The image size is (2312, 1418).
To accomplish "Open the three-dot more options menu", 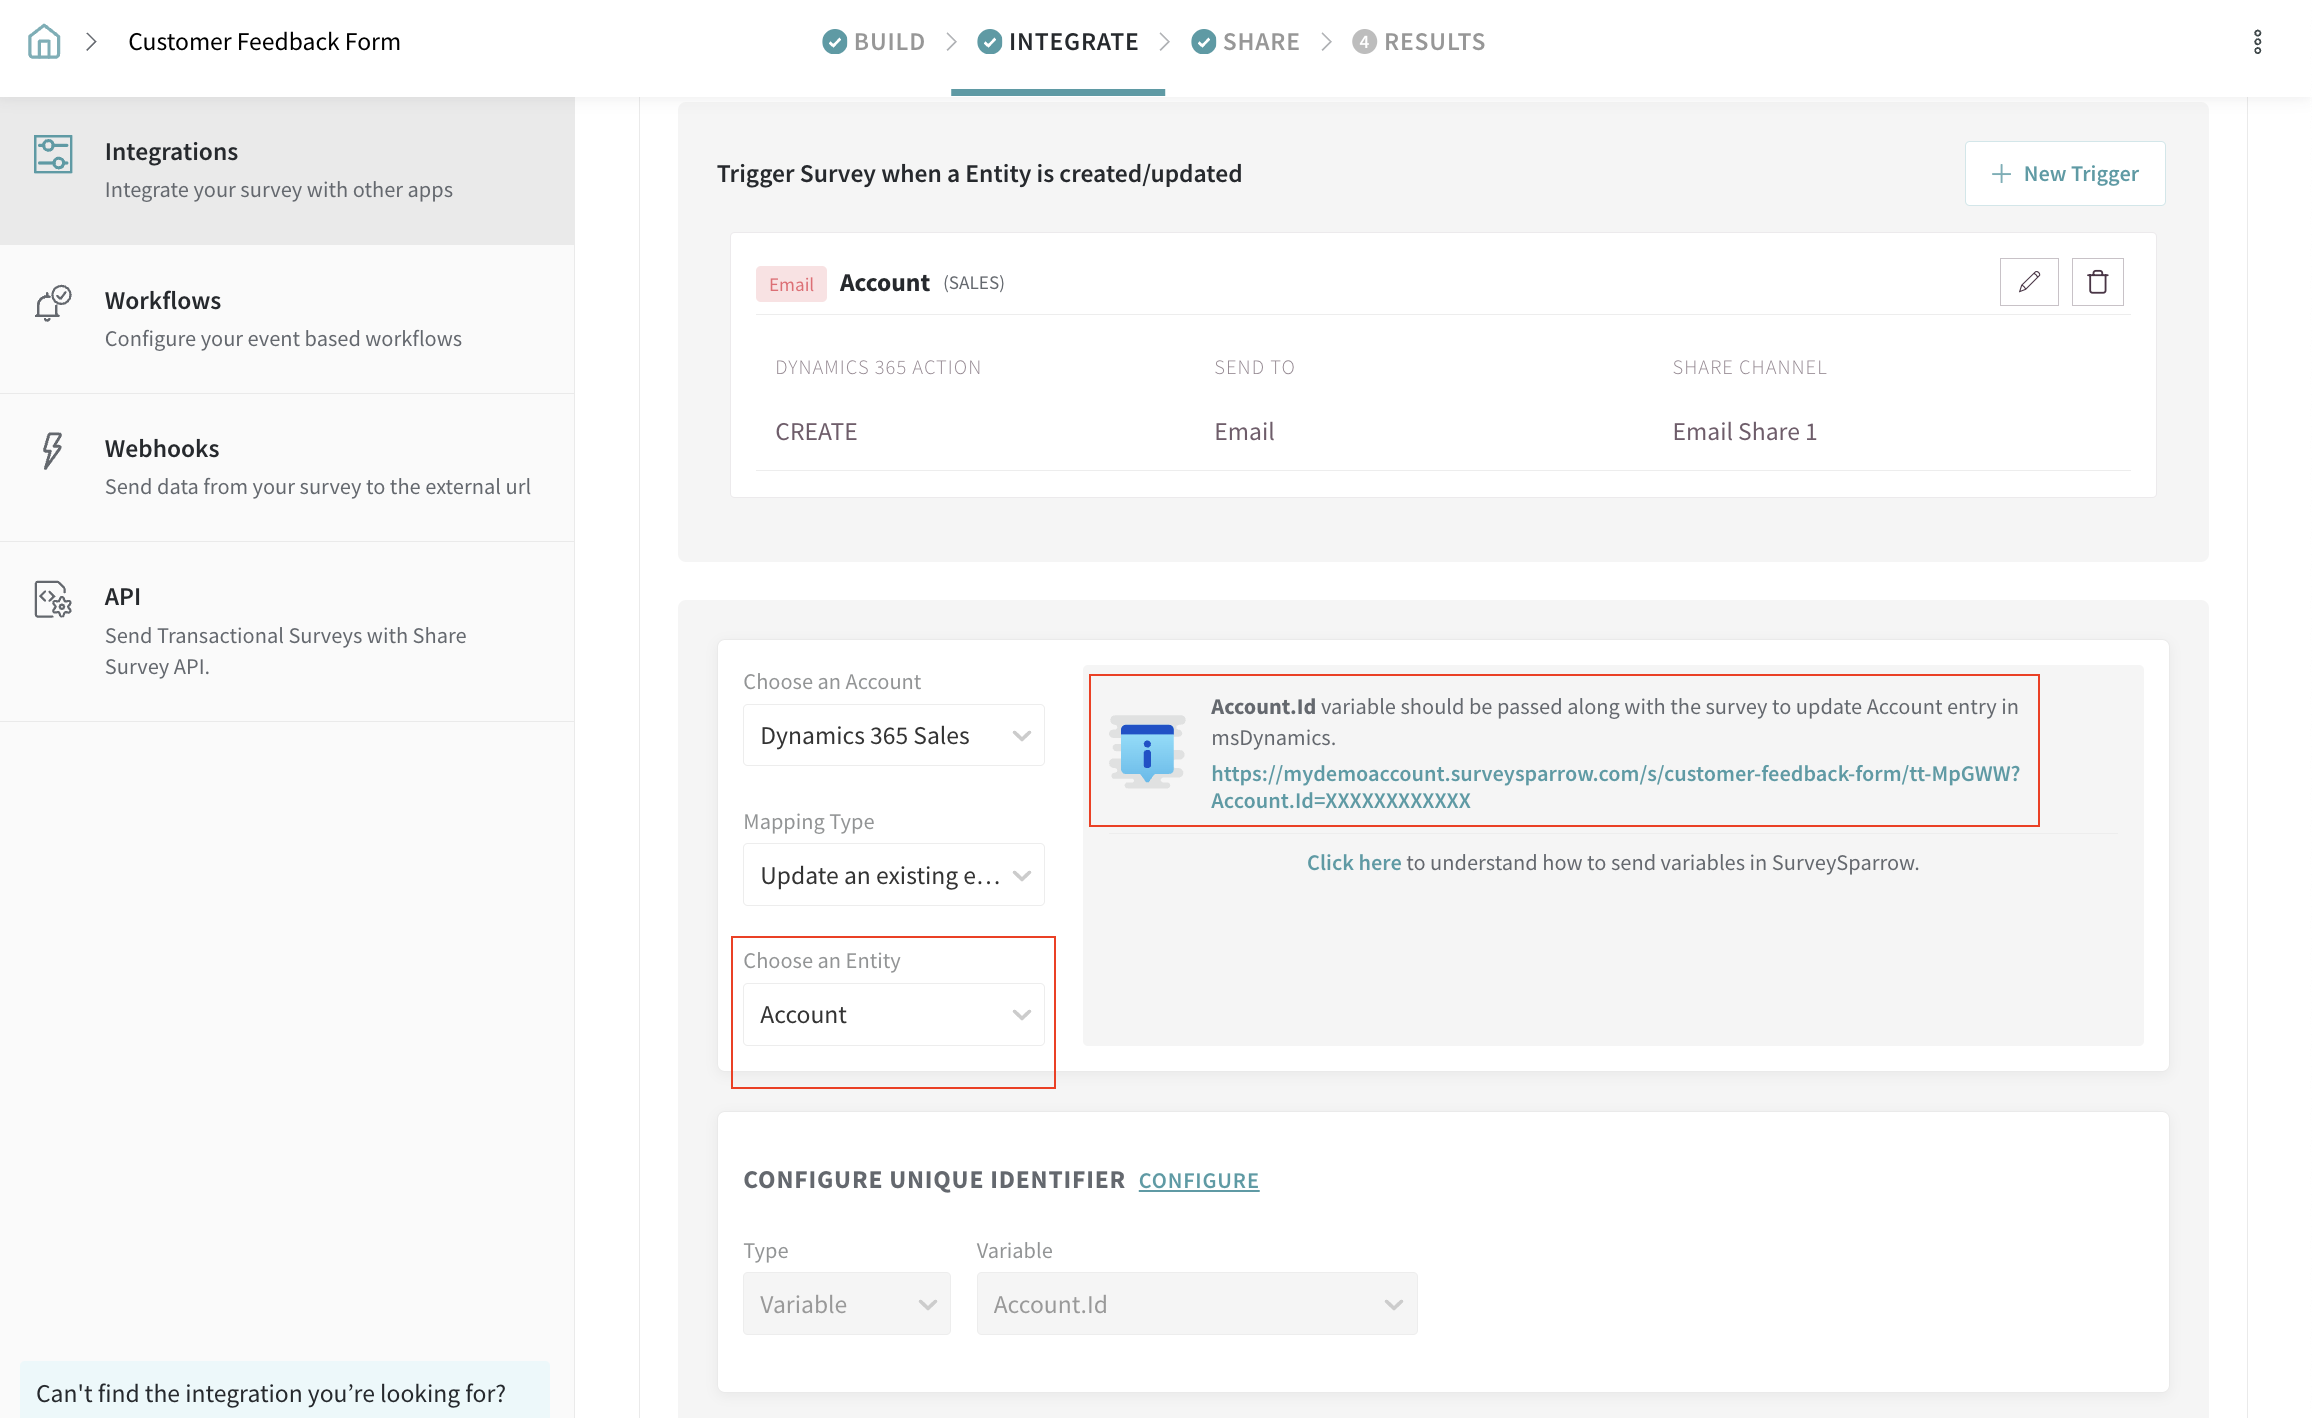I will [2257, 42].
